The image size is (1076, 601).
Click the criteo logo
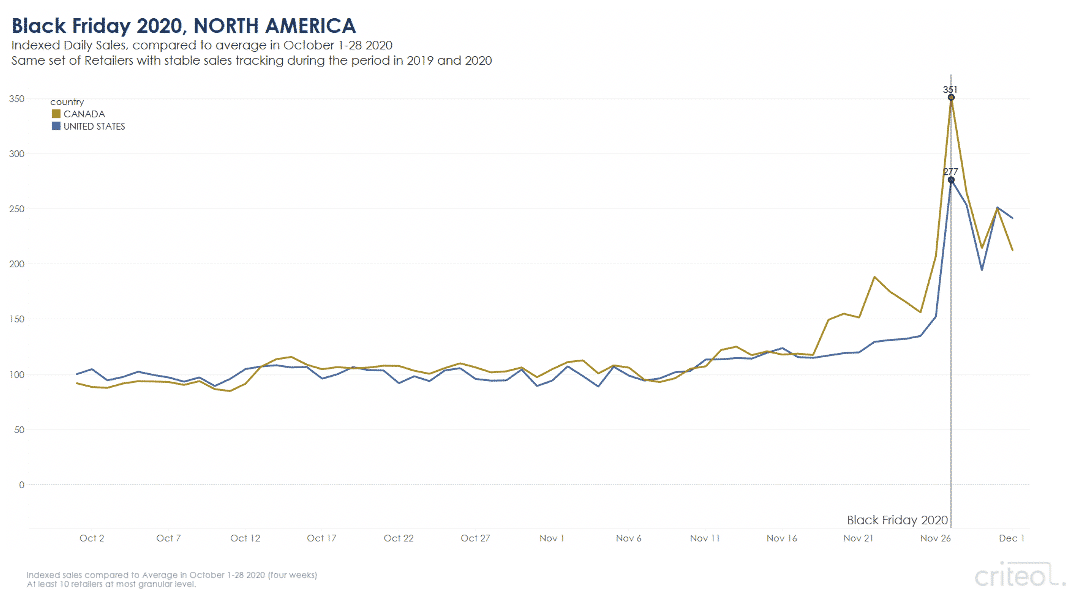pyautogui.click(x=1020, y=575)
